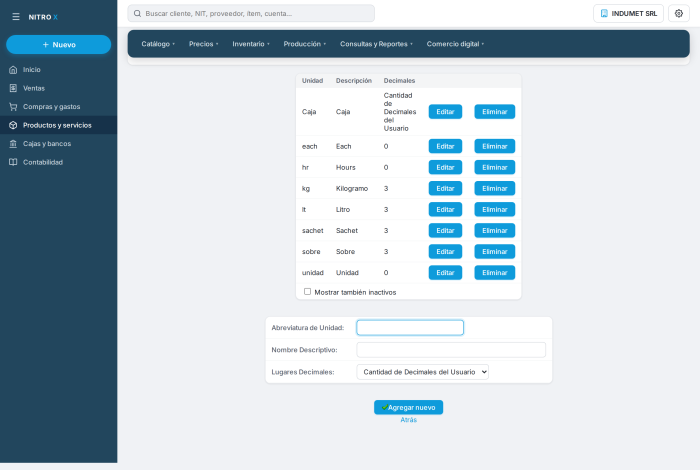700x470 pixels.
Task: Expand the Catálogo menu
Action: 158,44
